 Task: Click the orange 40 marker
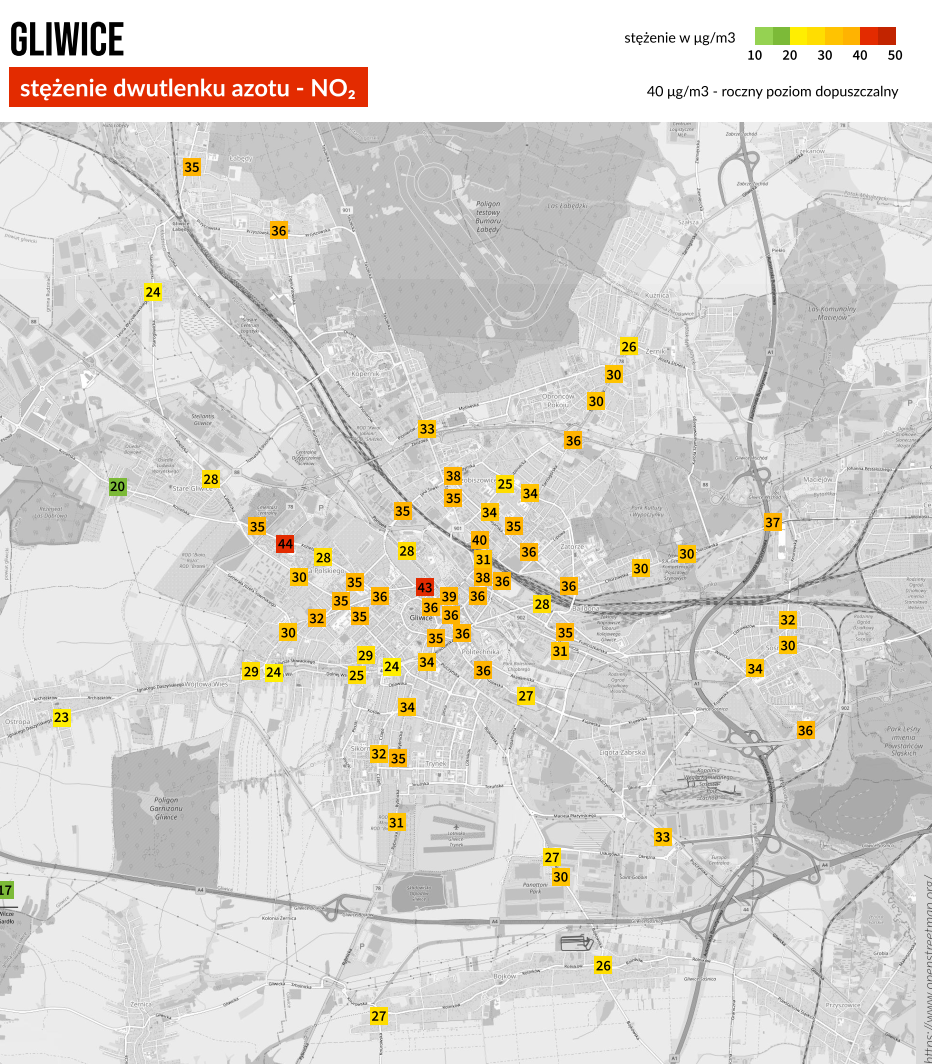[480, 540]
